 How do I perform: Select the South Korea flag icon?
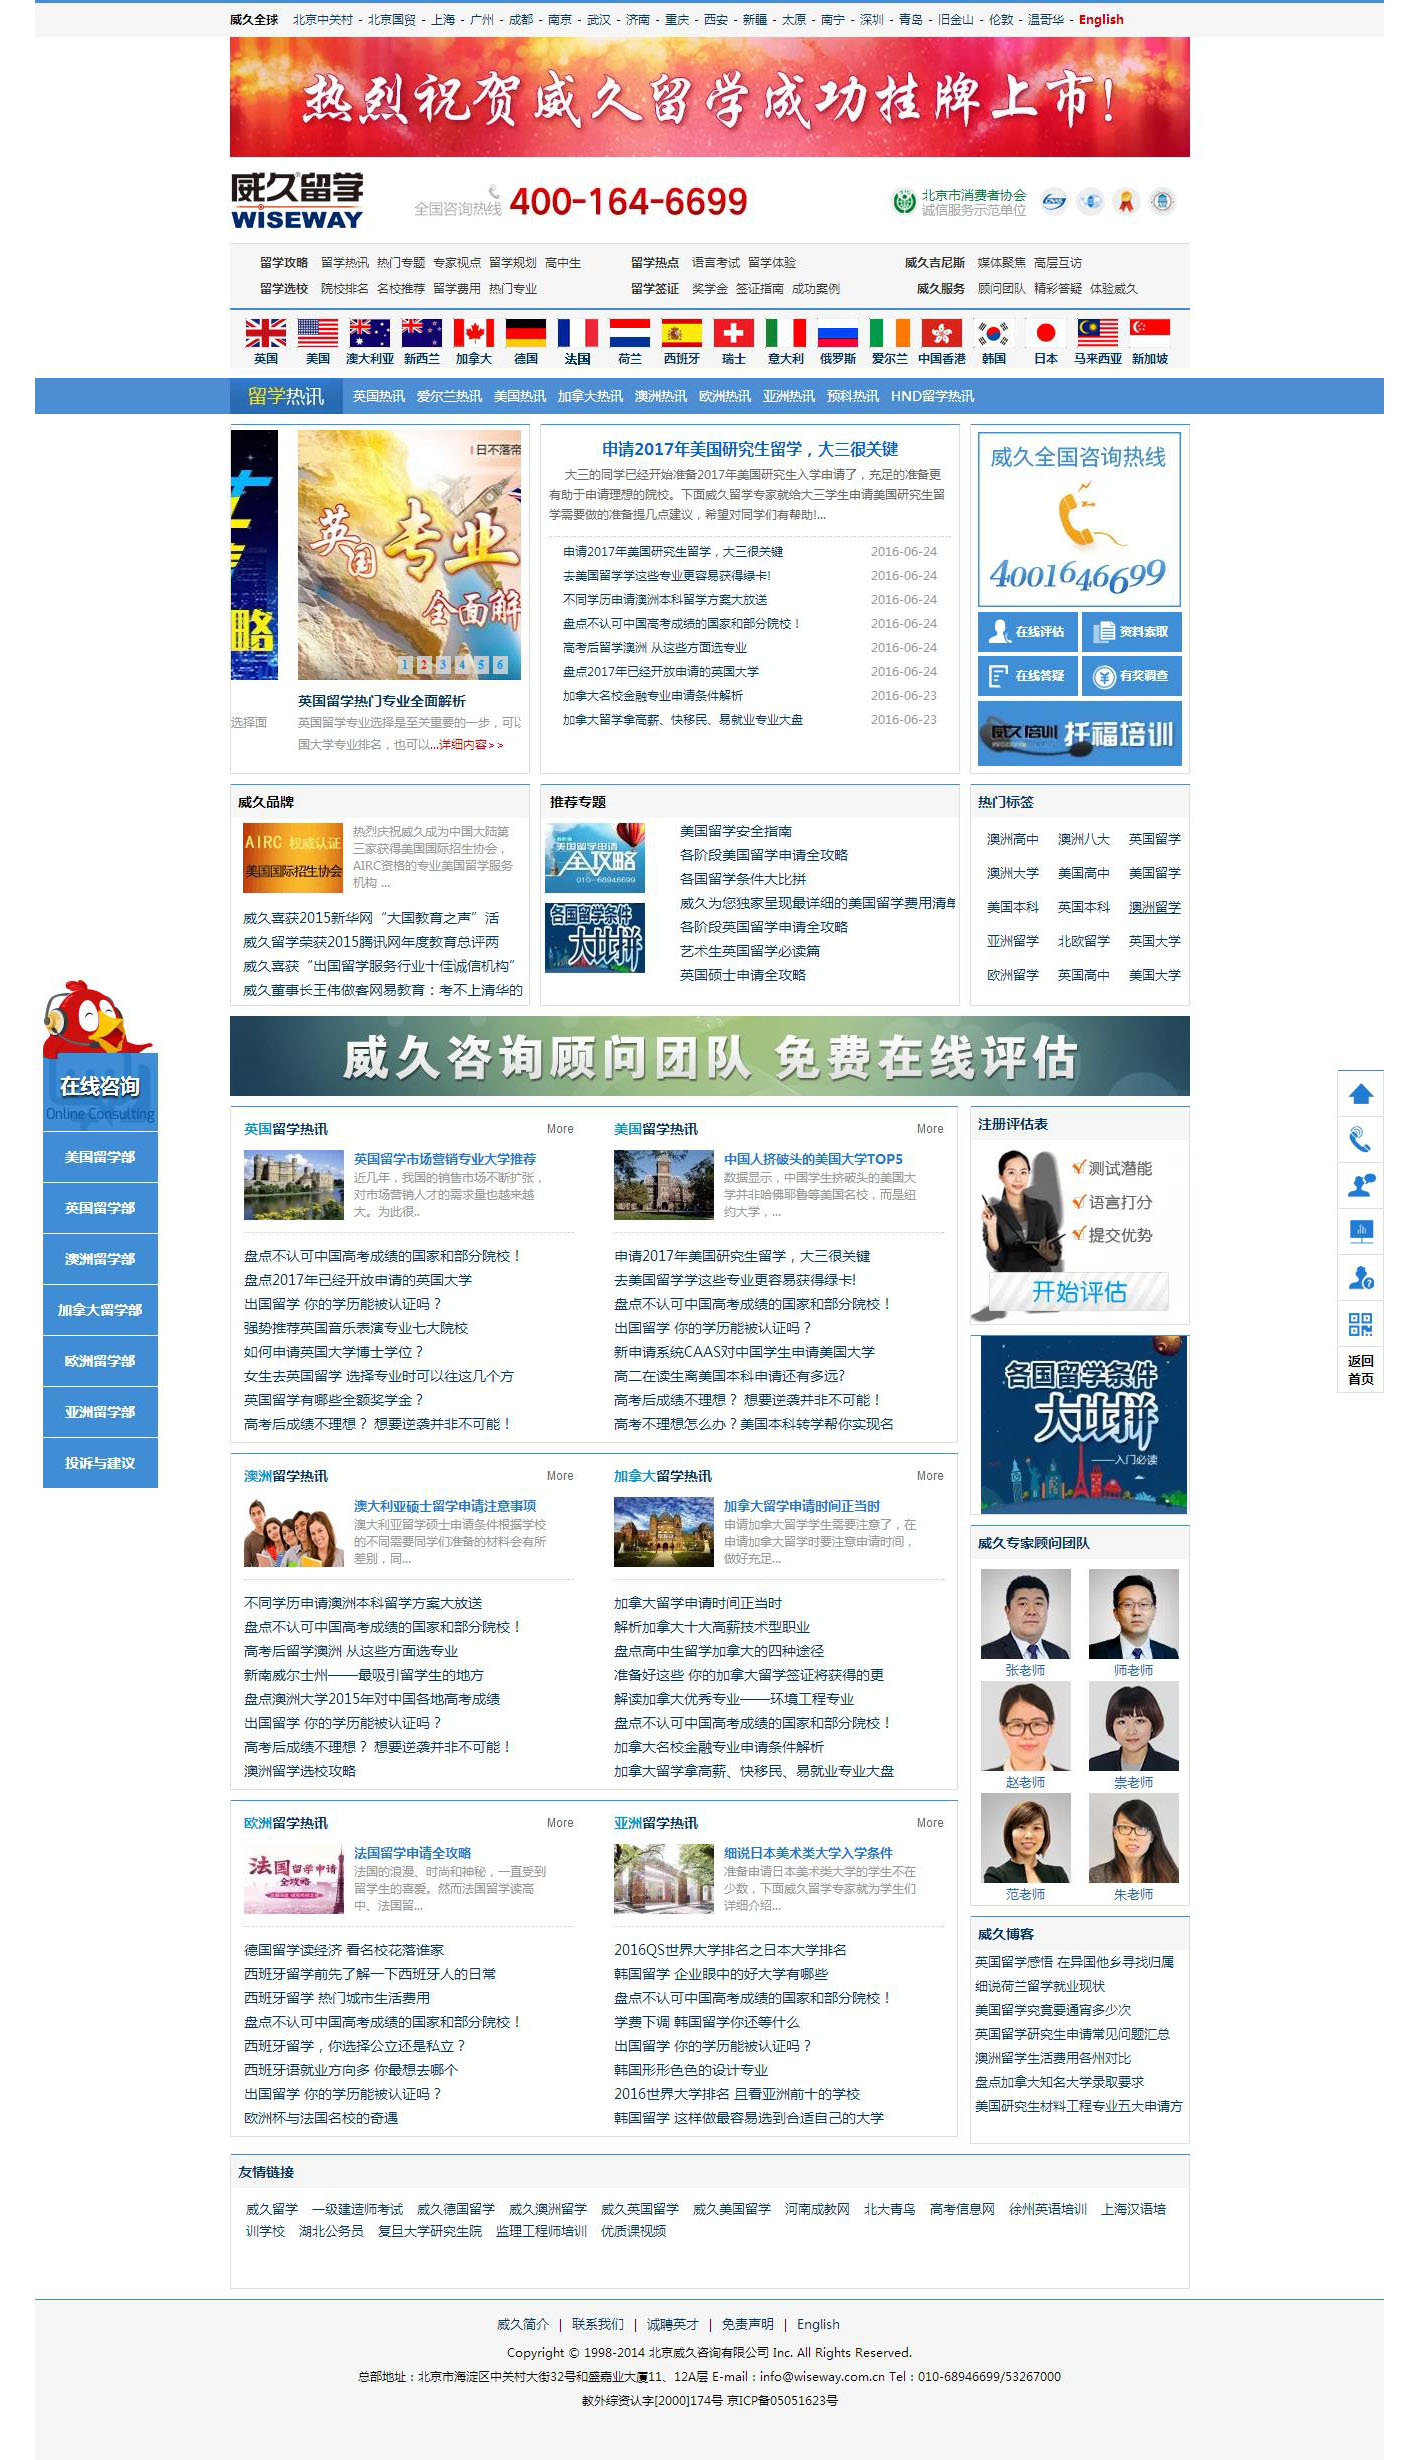coord(993,332)
